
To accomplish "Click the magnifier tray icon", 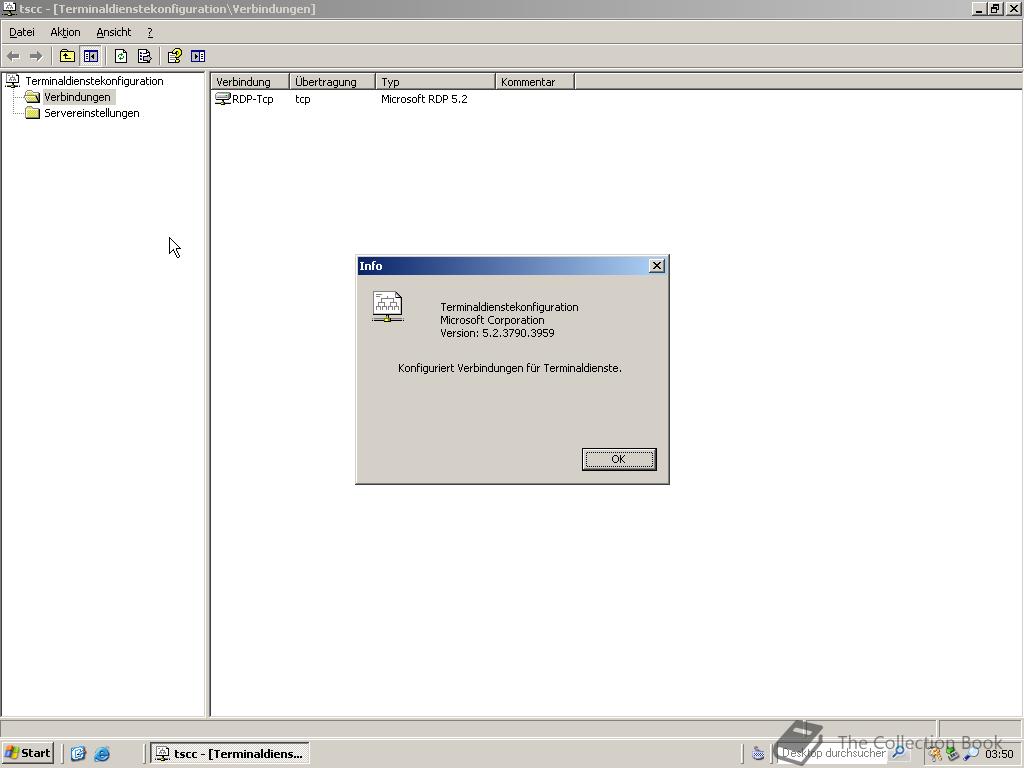I will [x=971, y=754].
